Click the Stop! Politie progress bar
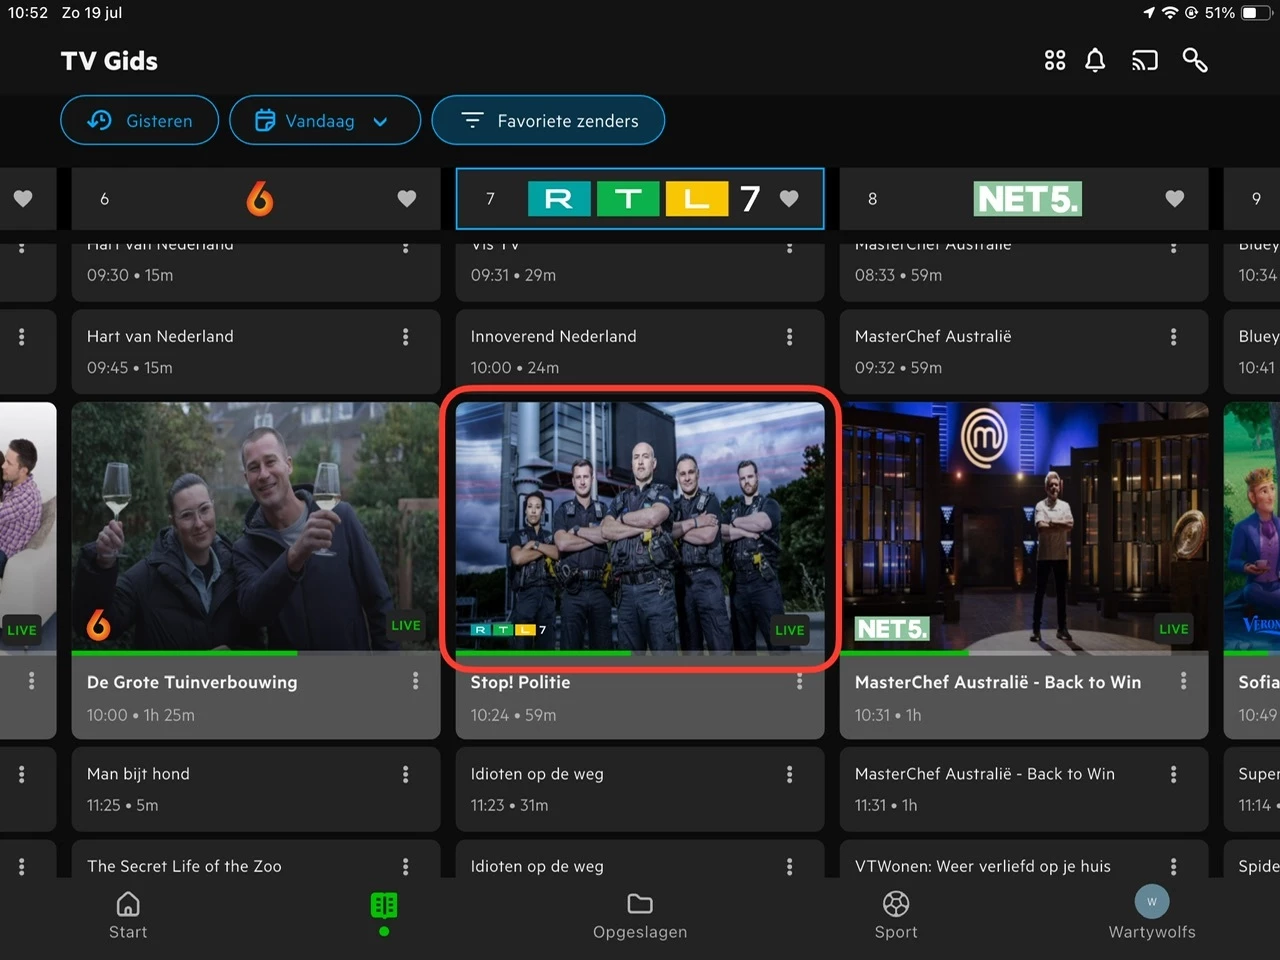Image resolution: width=1280 pixels, height=960 pixels. (x=640, y=653)
